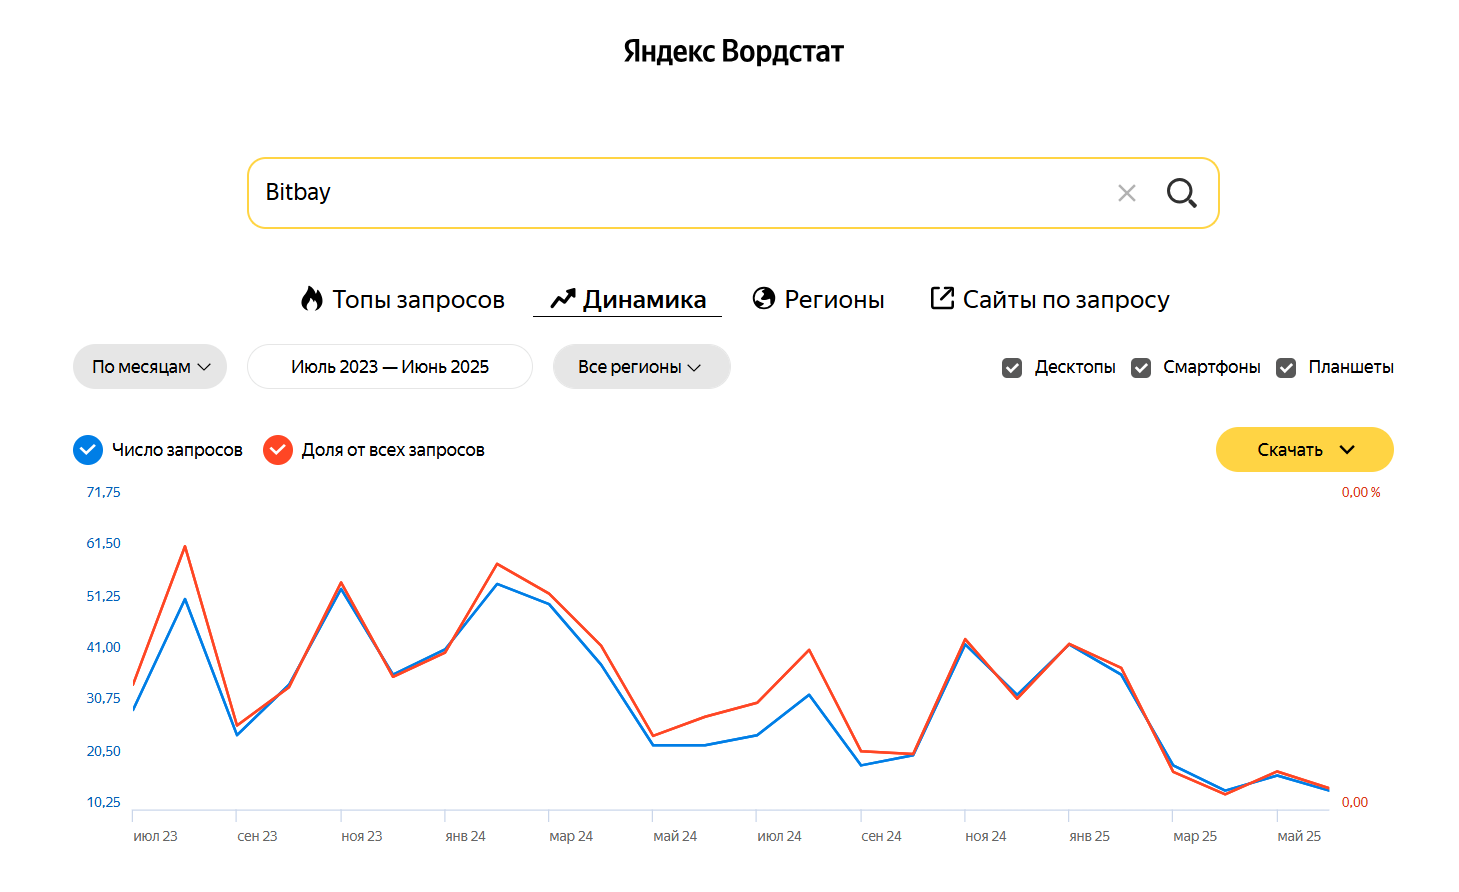The width and height of the screenshot is (1459, 892).
Task: Toggle the red Доля от всех запросов marker
Action: (x=277, y=450)
